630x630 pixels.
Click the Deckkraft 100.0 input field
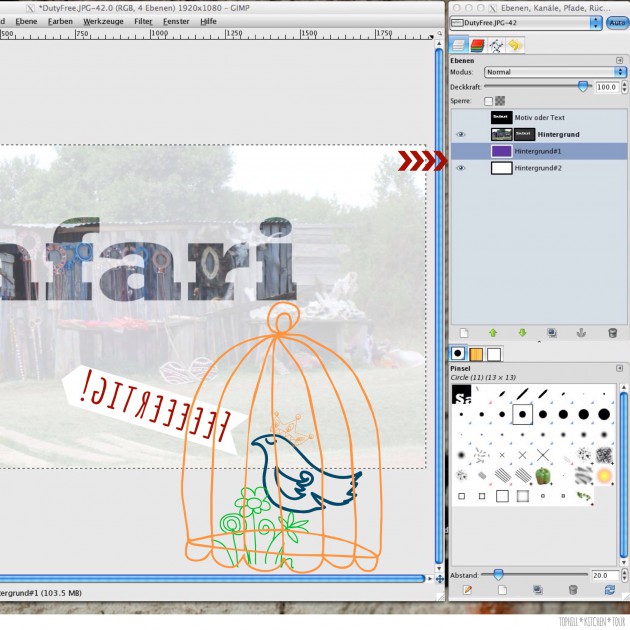point(607,87)
